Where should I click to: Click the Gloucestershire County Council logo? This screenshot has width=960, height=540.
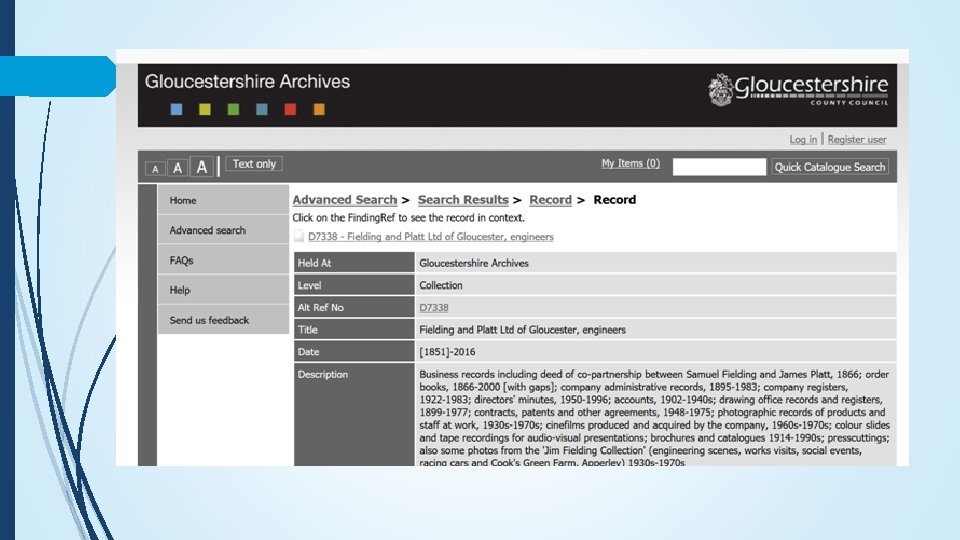tap(798, 90)
